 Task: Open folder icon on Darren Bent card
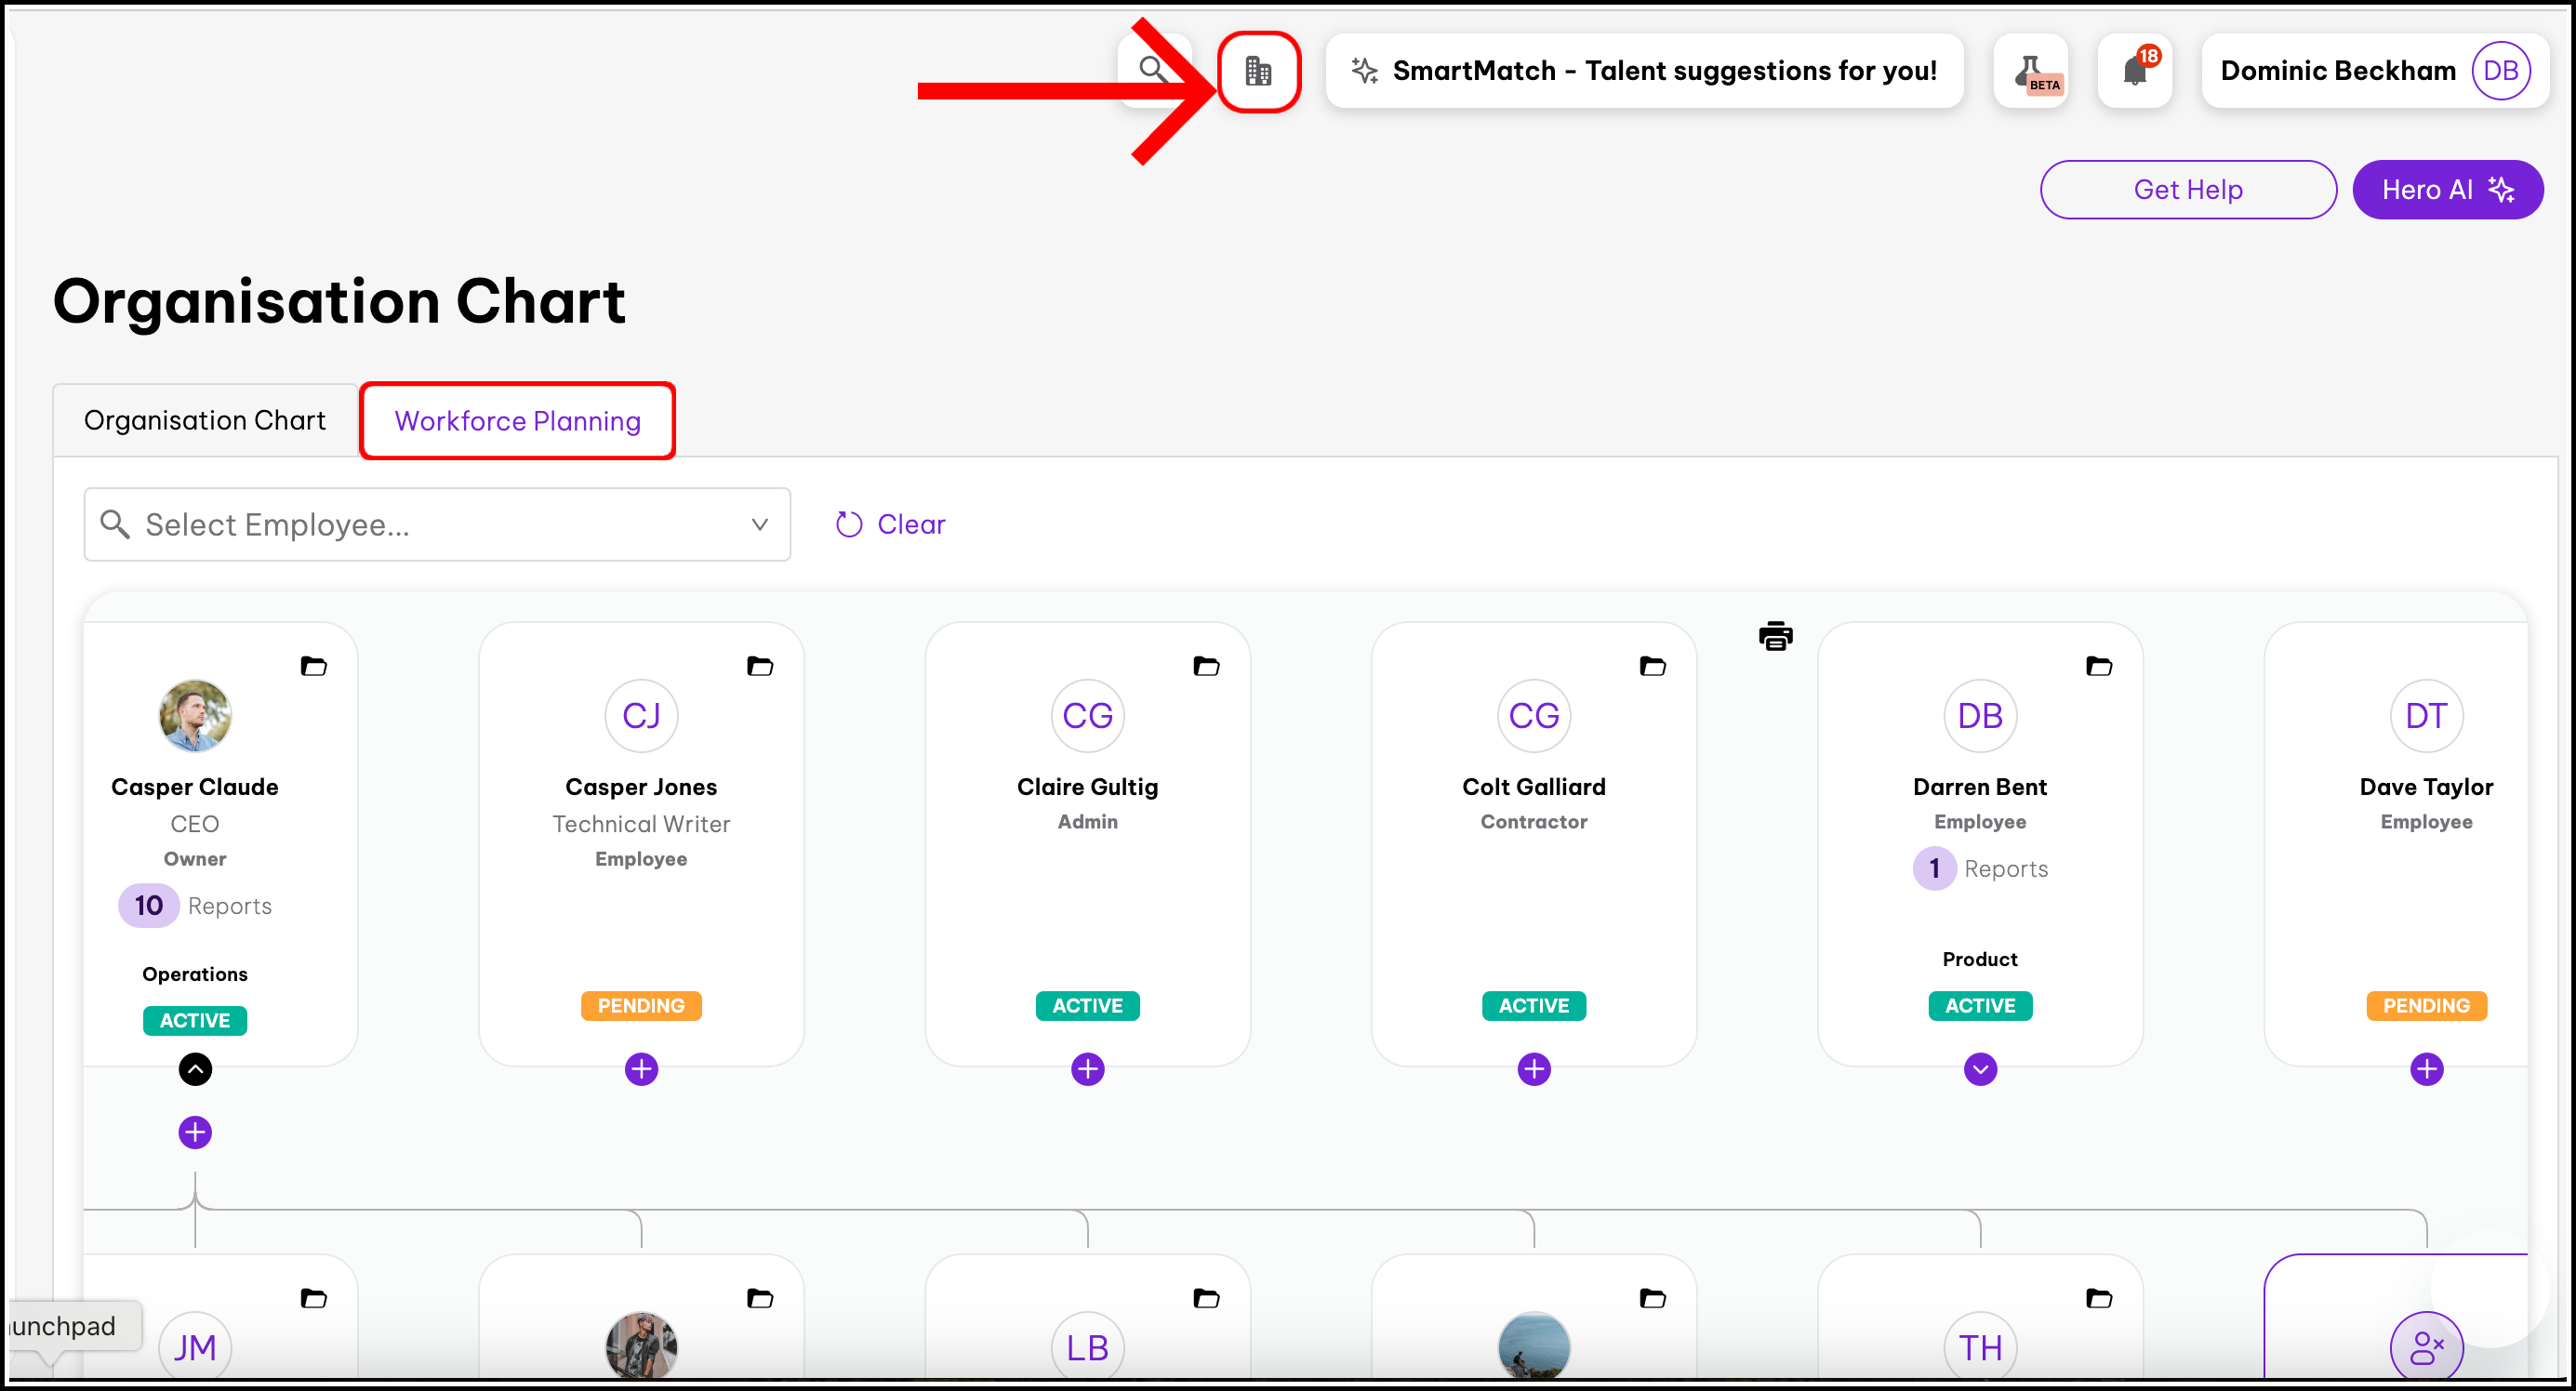click(x=2099, y=666)
